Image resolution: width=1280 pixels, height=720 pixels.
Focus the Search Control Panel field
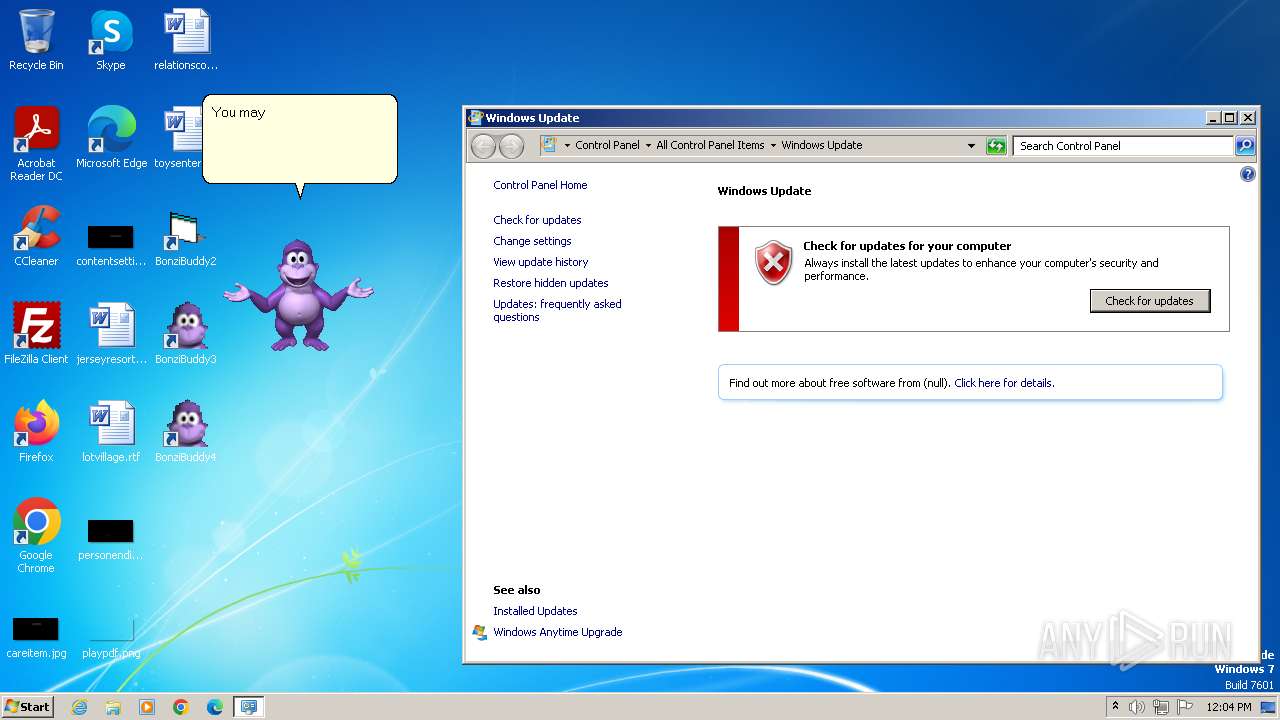click(1123, 146)
